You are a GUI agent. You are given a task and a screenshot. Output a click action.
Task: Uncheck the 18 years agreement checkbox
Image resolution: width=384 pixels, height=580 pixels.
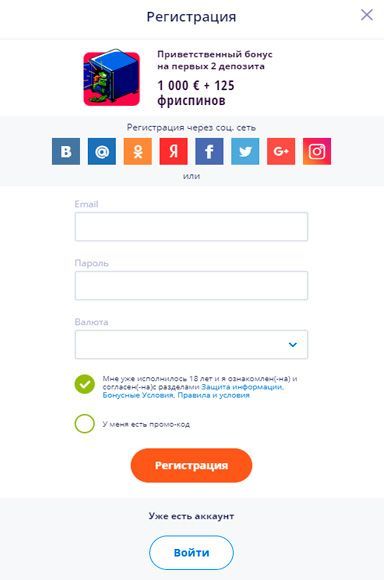click(x=85, y=384)
